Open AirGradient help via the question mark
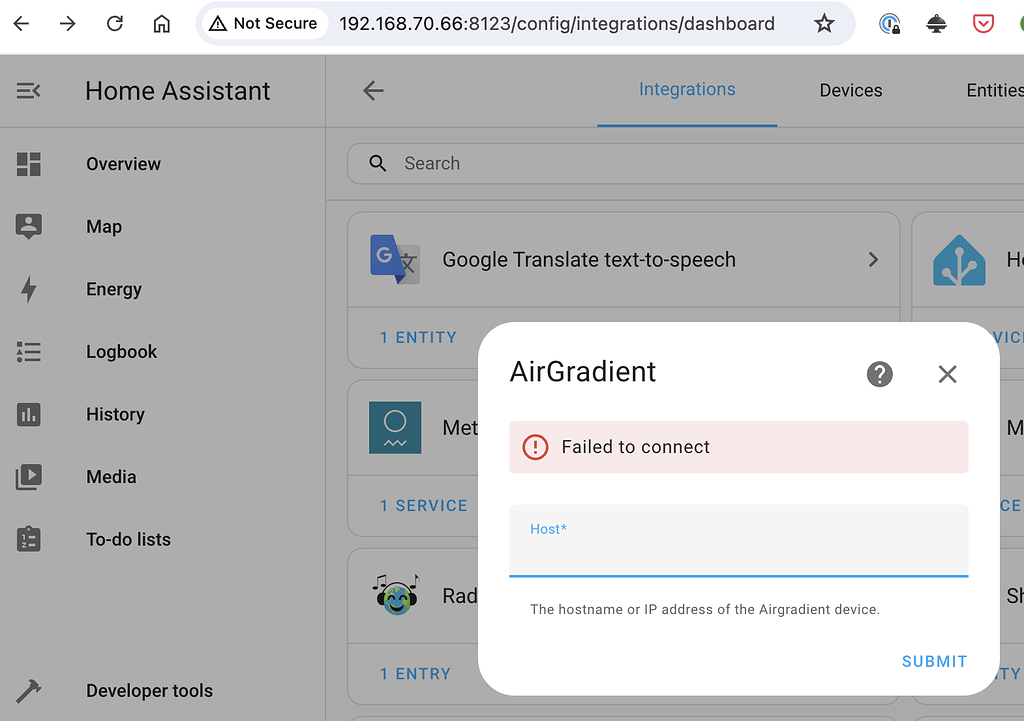The image size is (1024, 721). pos(879,374)
